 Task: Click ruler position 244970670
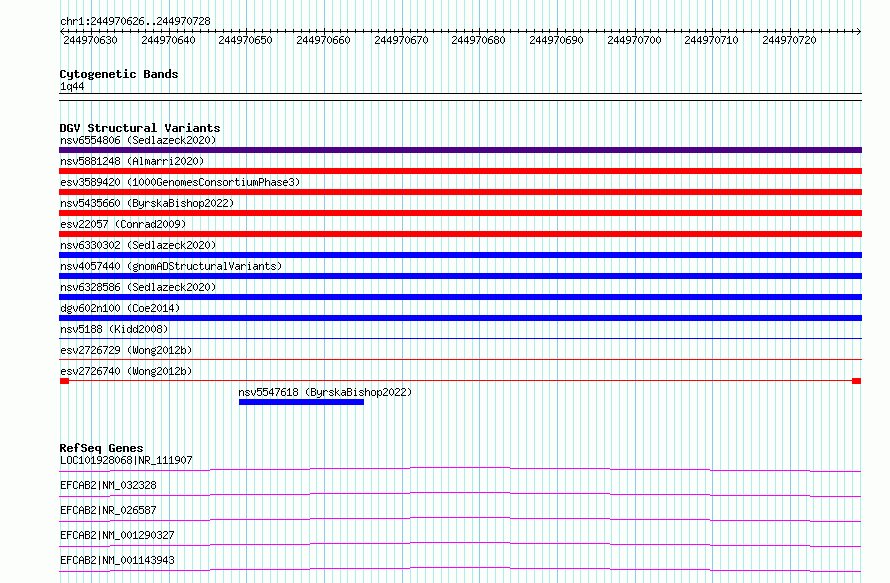401,40
